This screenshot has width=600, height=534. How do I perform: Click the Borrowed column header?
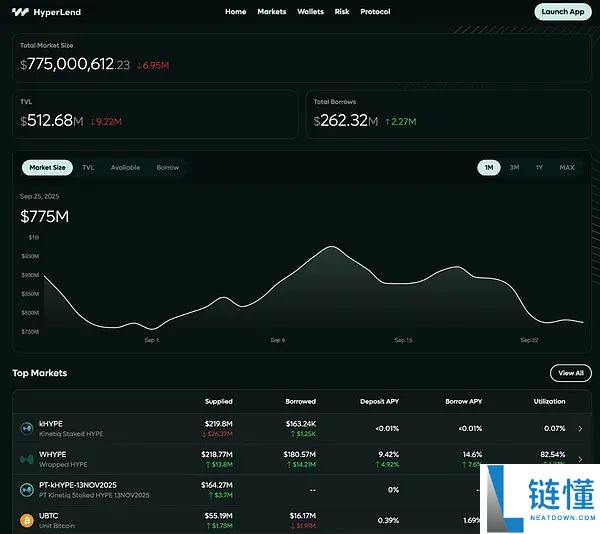coord(300,401)
